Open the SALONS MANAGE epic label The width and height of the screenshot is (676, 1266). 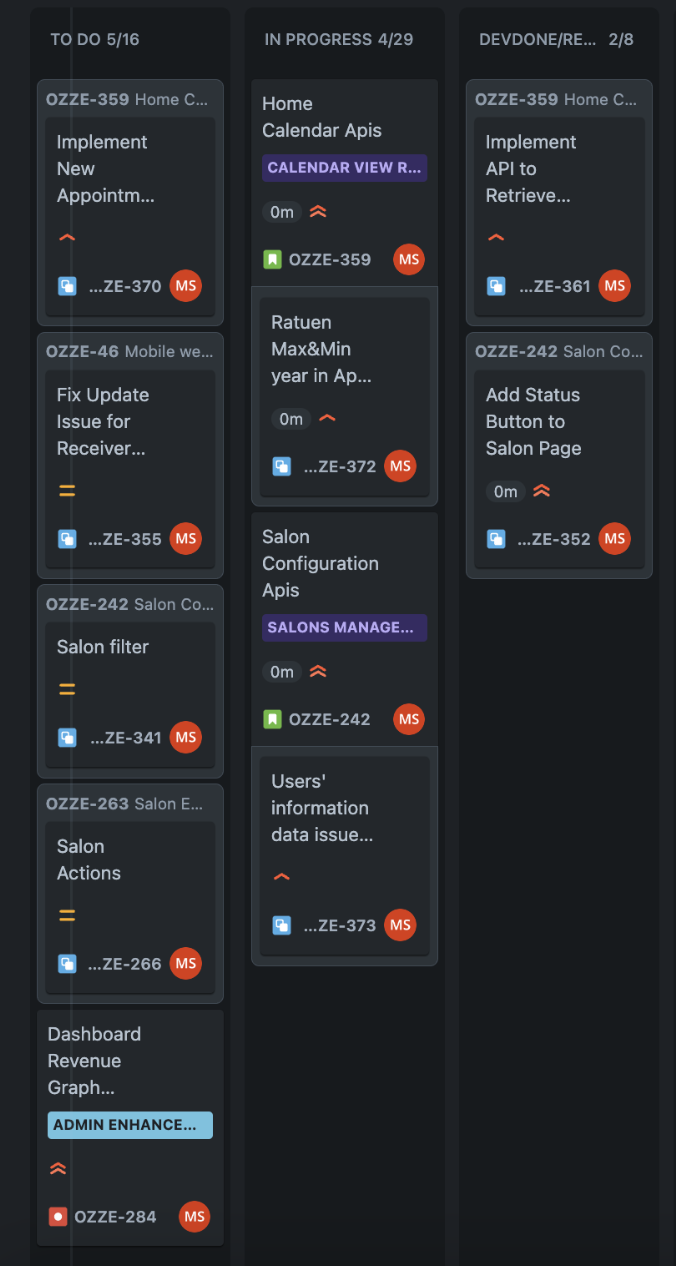point(344,628)
